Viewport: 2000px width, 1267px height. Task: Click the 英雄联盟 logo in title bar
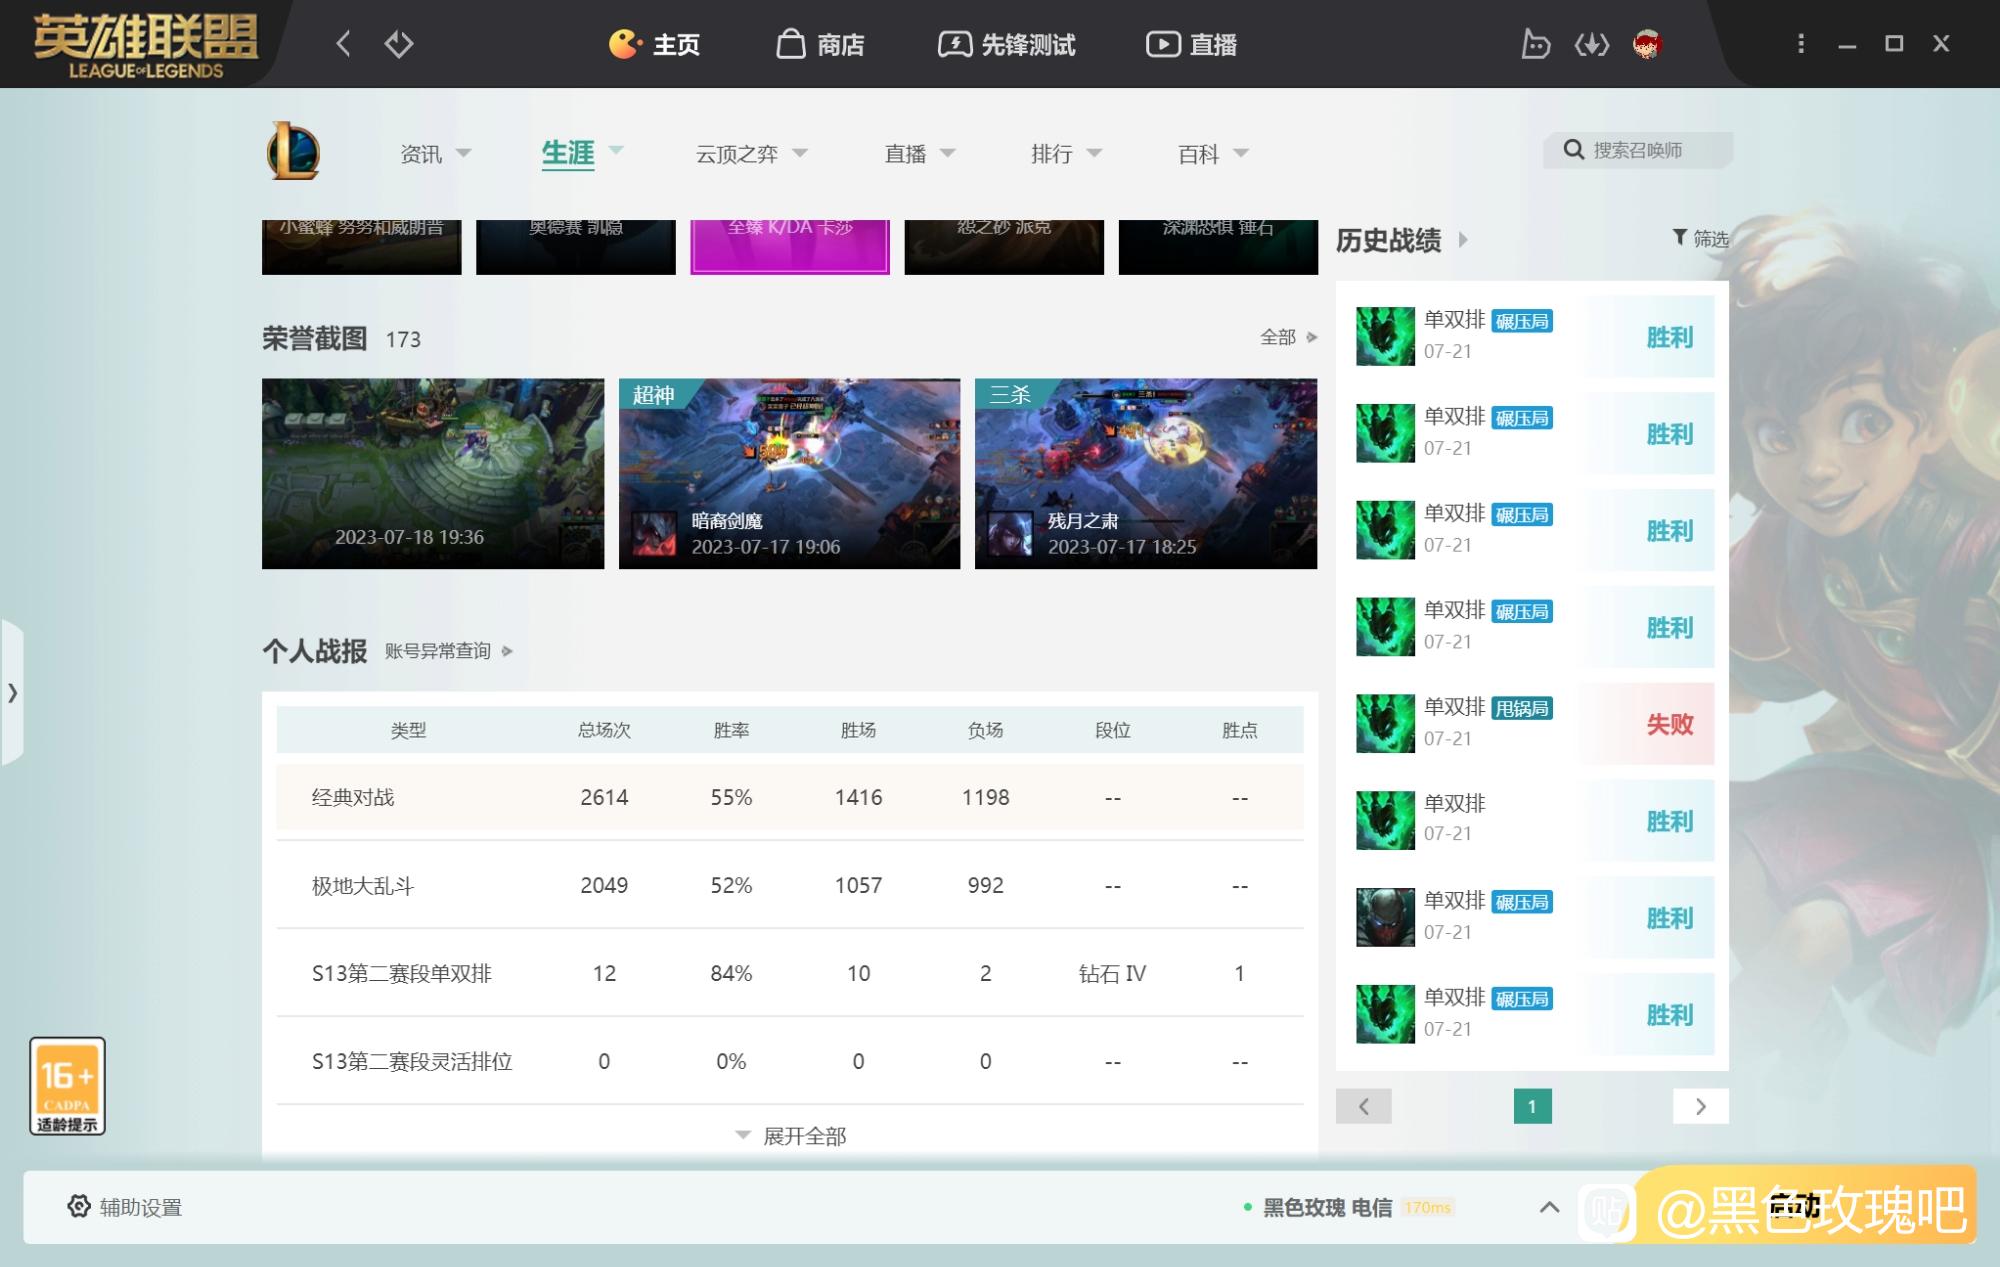[x=146, y=45]
